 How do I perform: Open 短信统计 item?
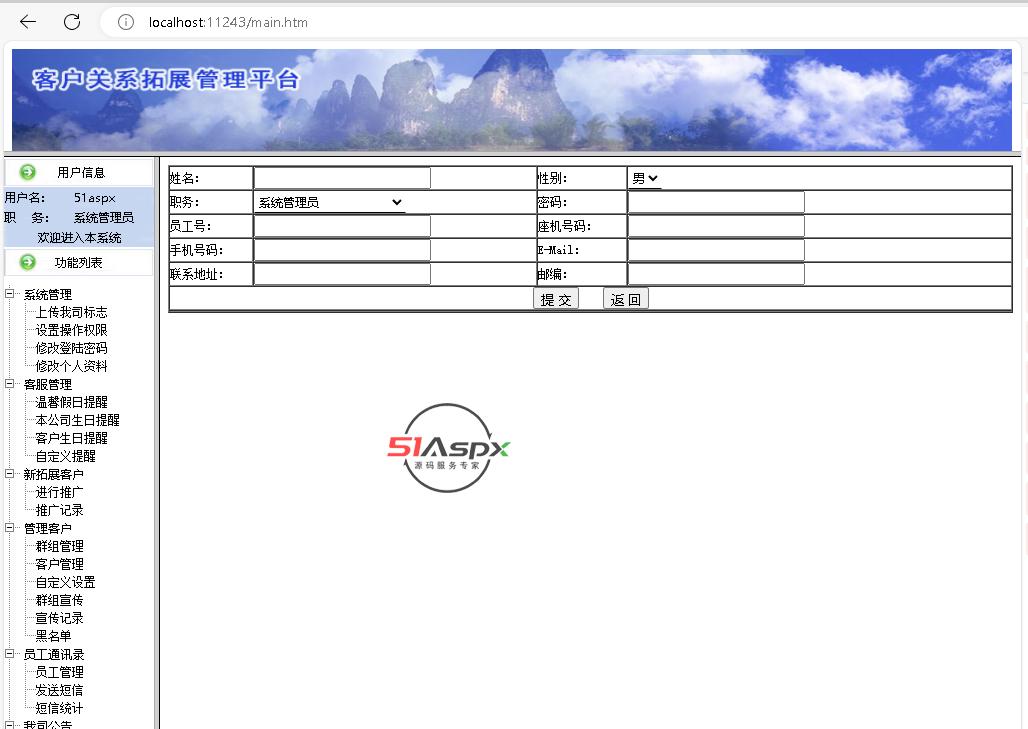pyautogui.click(x=60, y=708)
